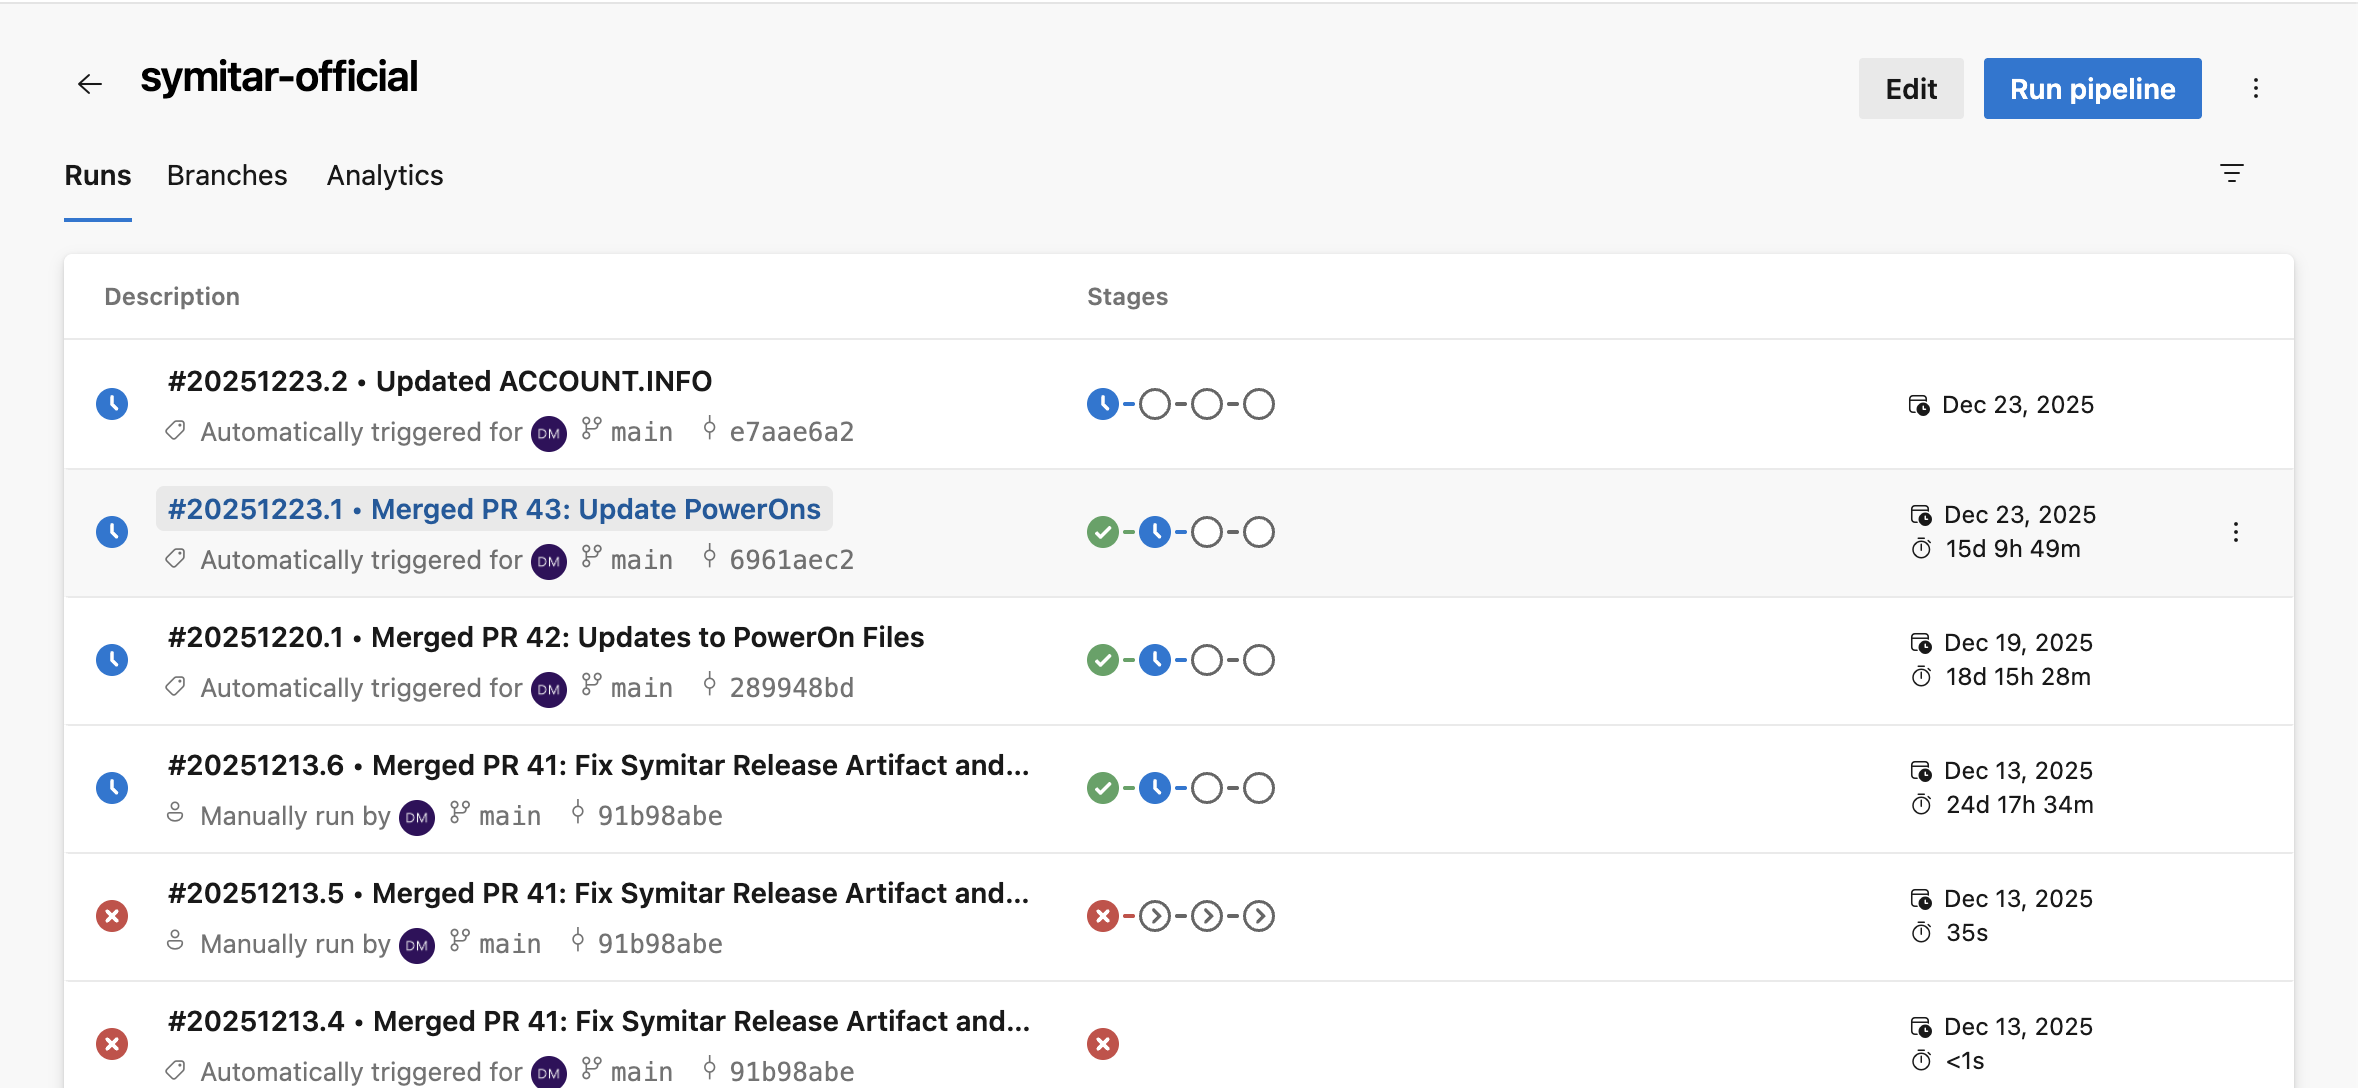Click the DM avatar on run #20251213.6
This screenshot has height=1088, width=2358.
pos(417,817)
